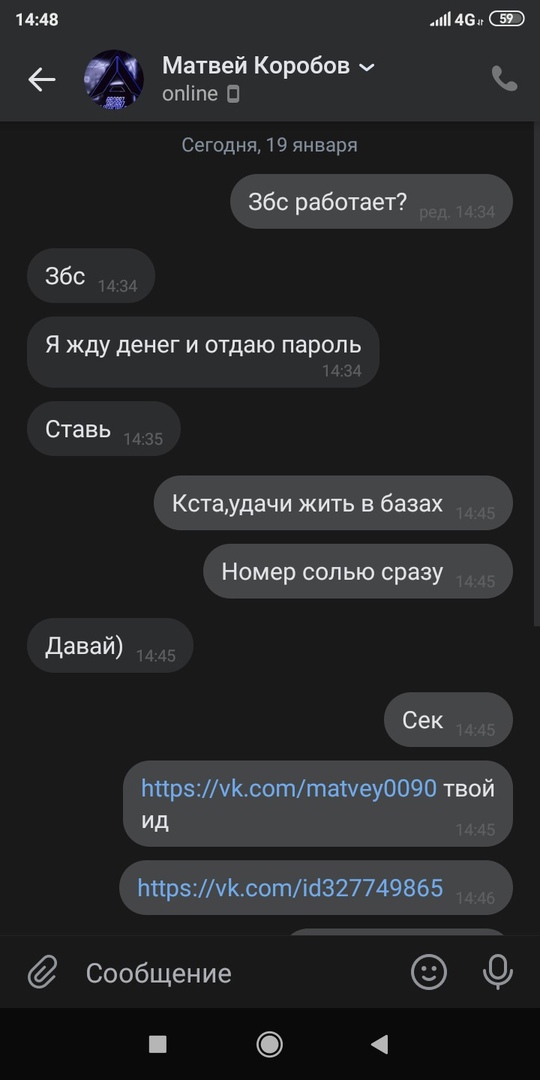
Task: Open the vk.com/matvey0090 link
Action: (289, 788)
